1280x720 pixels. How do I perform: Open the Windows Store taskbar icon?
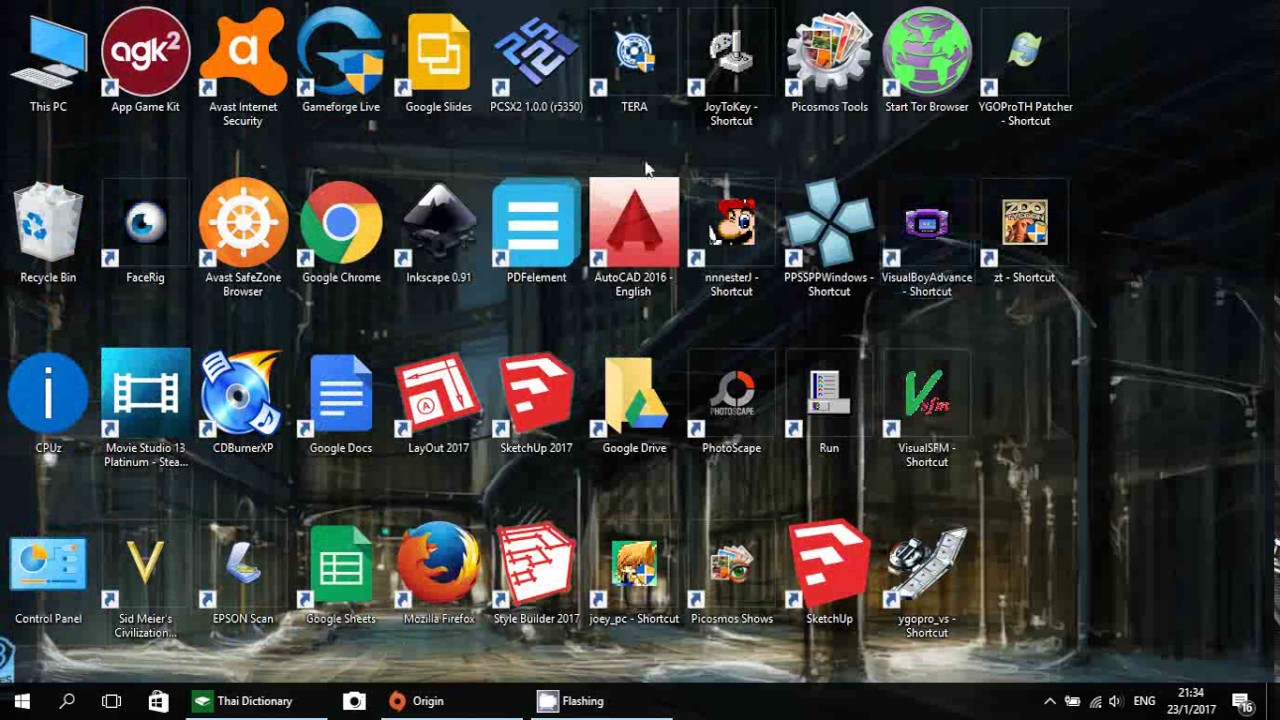tap(158, 701)
